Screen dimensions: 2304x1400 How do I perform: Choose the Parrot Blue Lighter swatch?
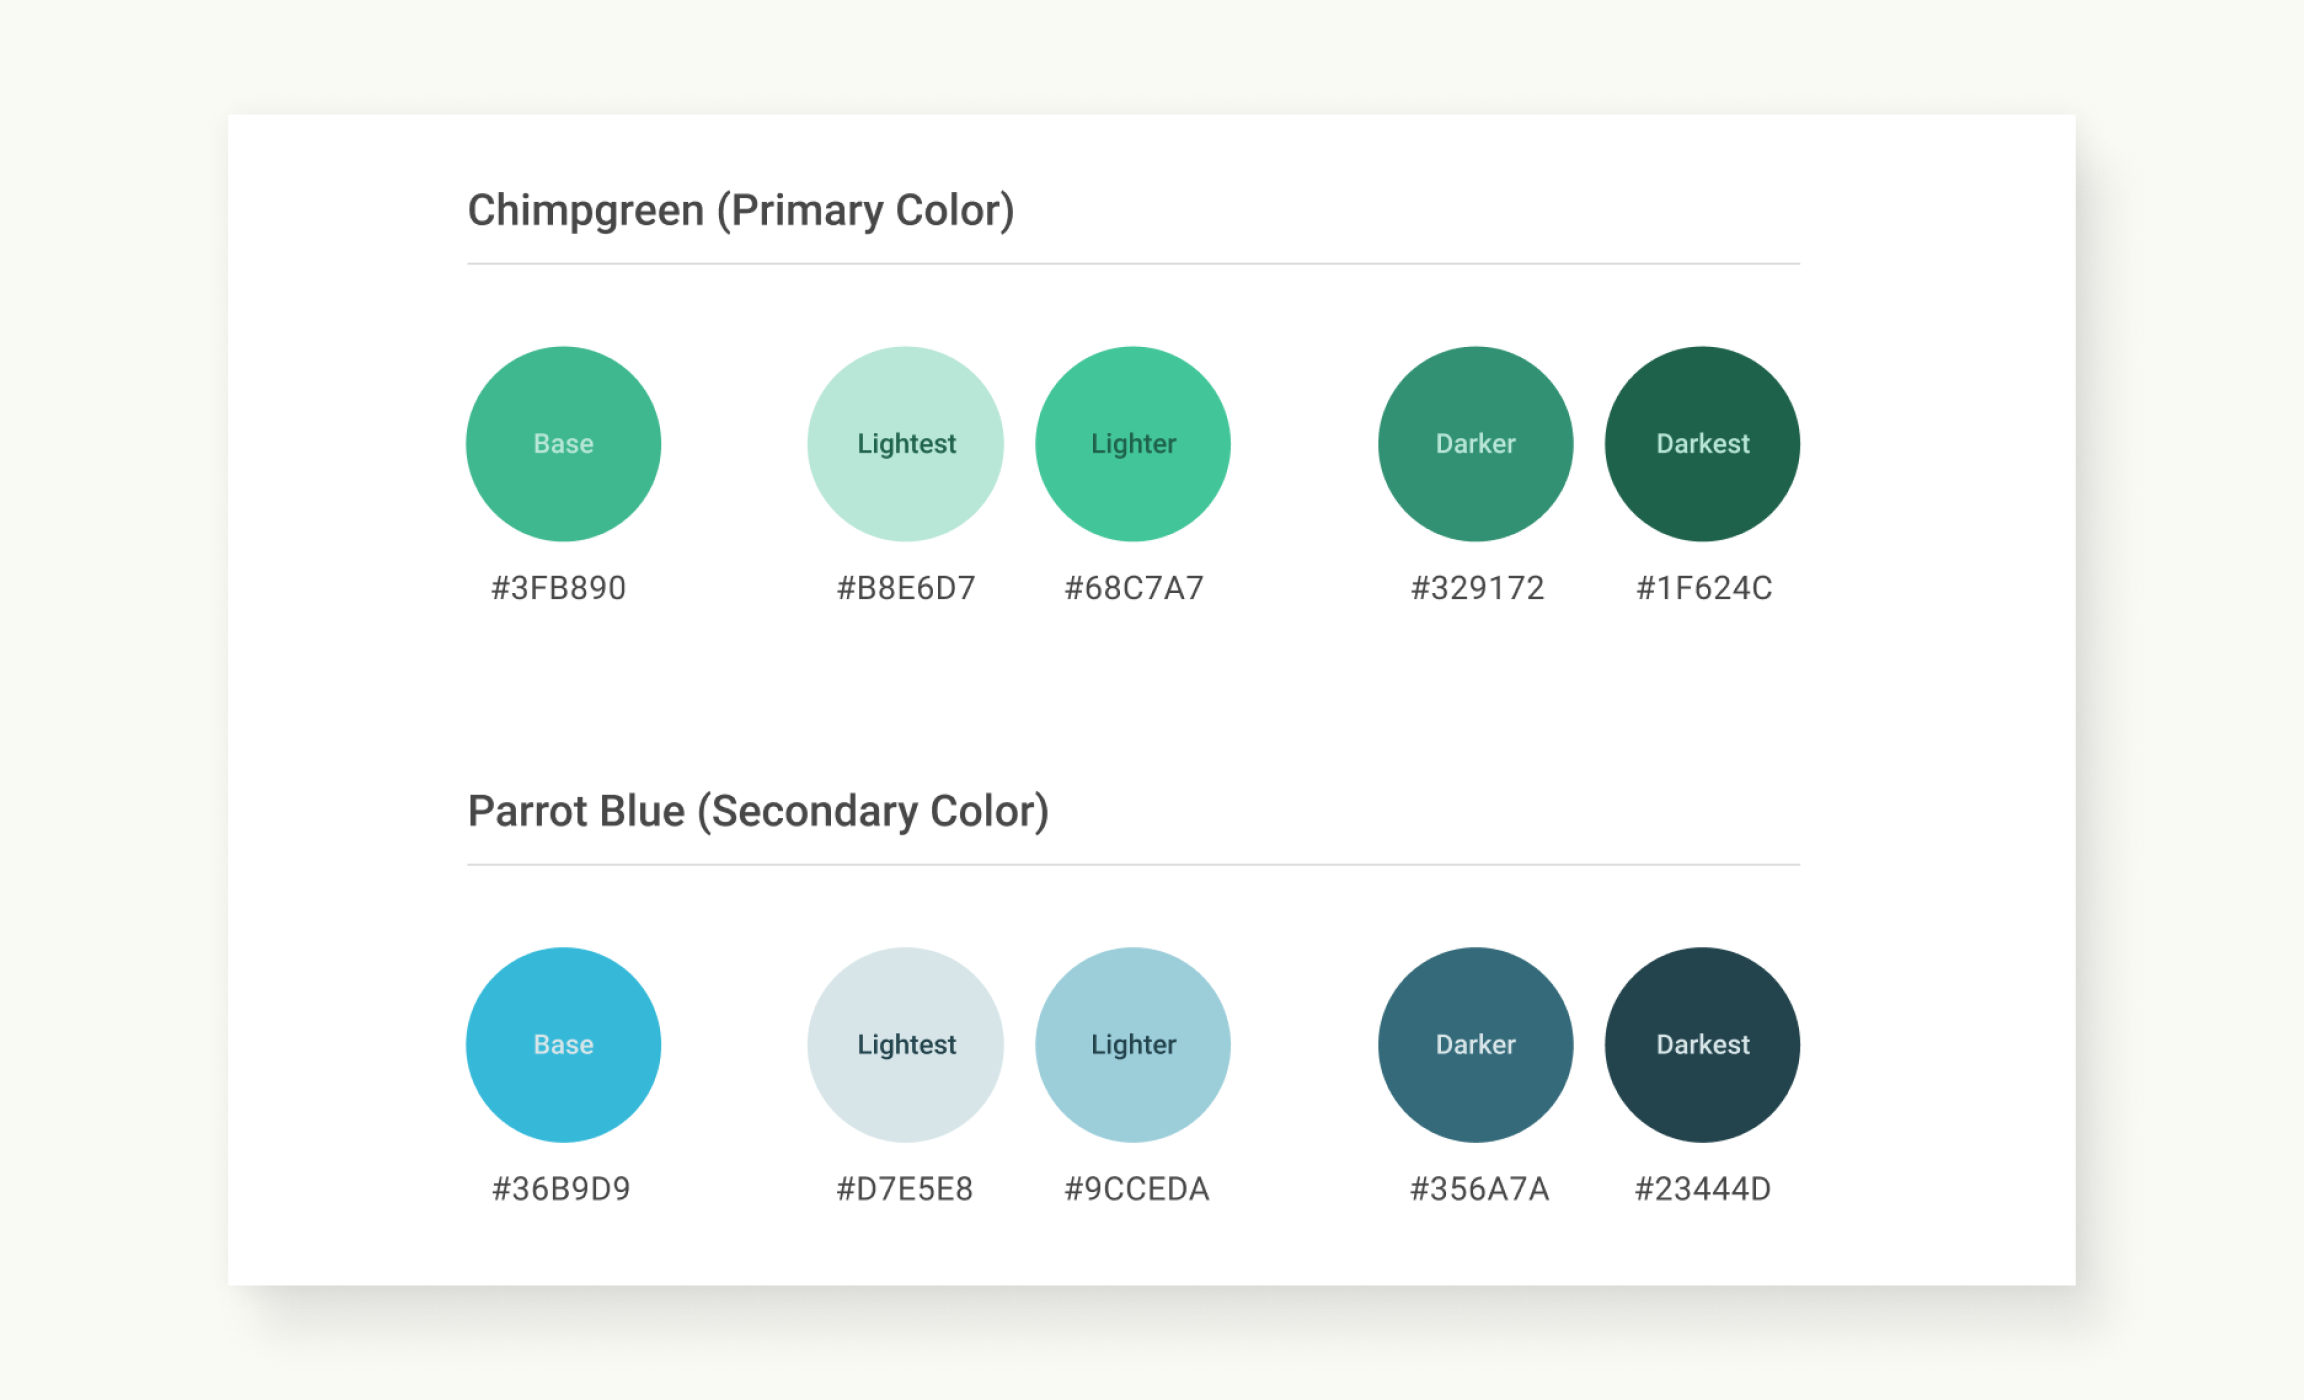tap(1133, 1045)
